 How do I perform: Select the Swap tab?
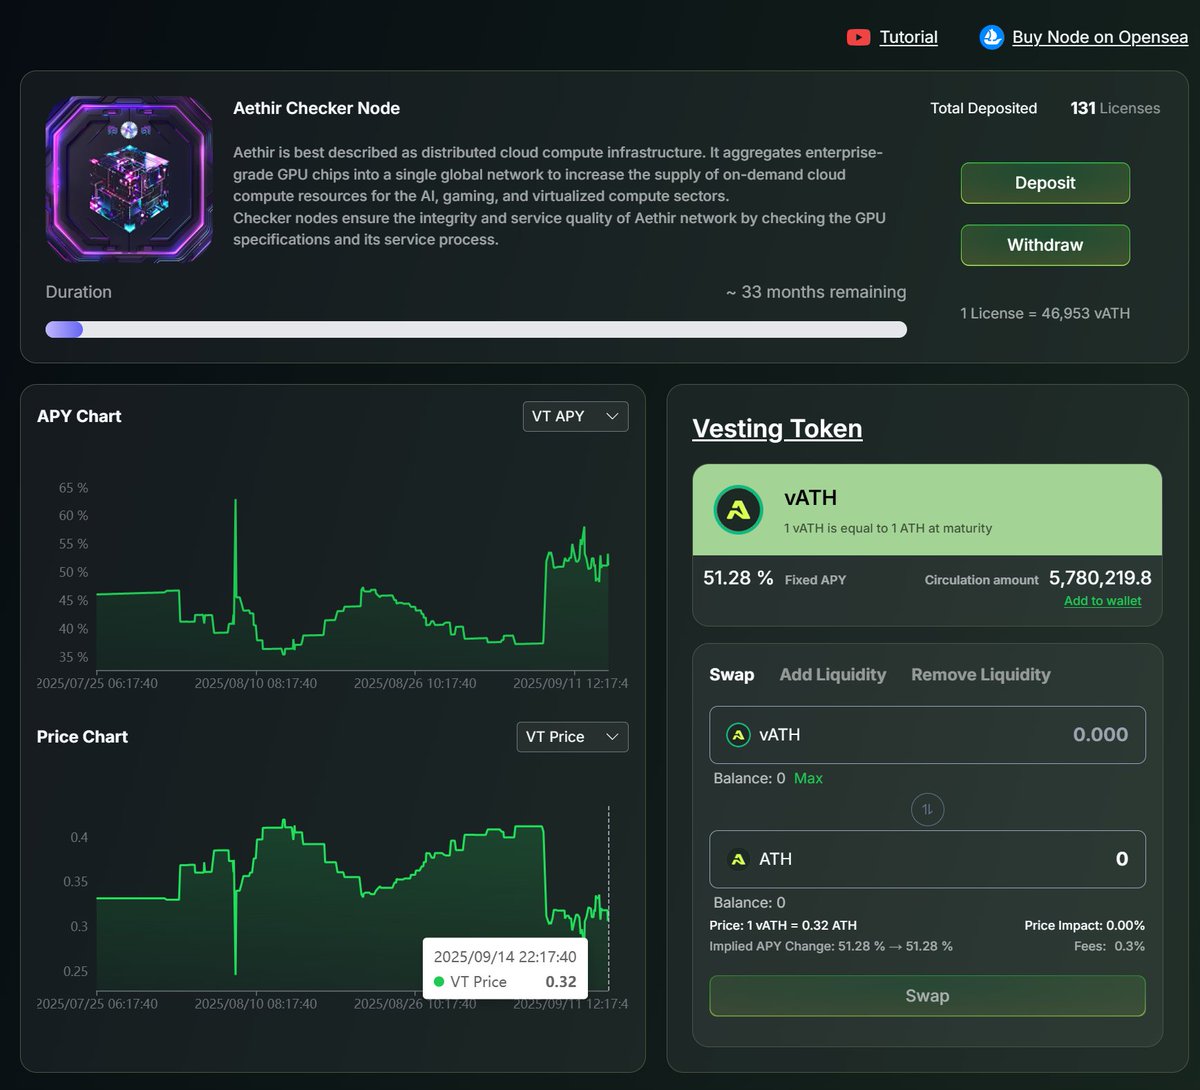732,675
